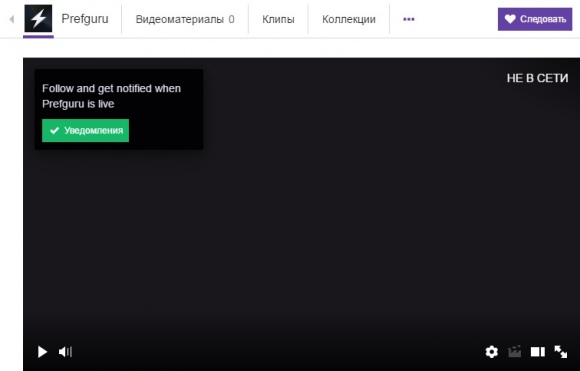Image resolution: width=580 pixels, height=371 pixels.
Task: Play the Prefguru stream video
Action: (43, 352)
